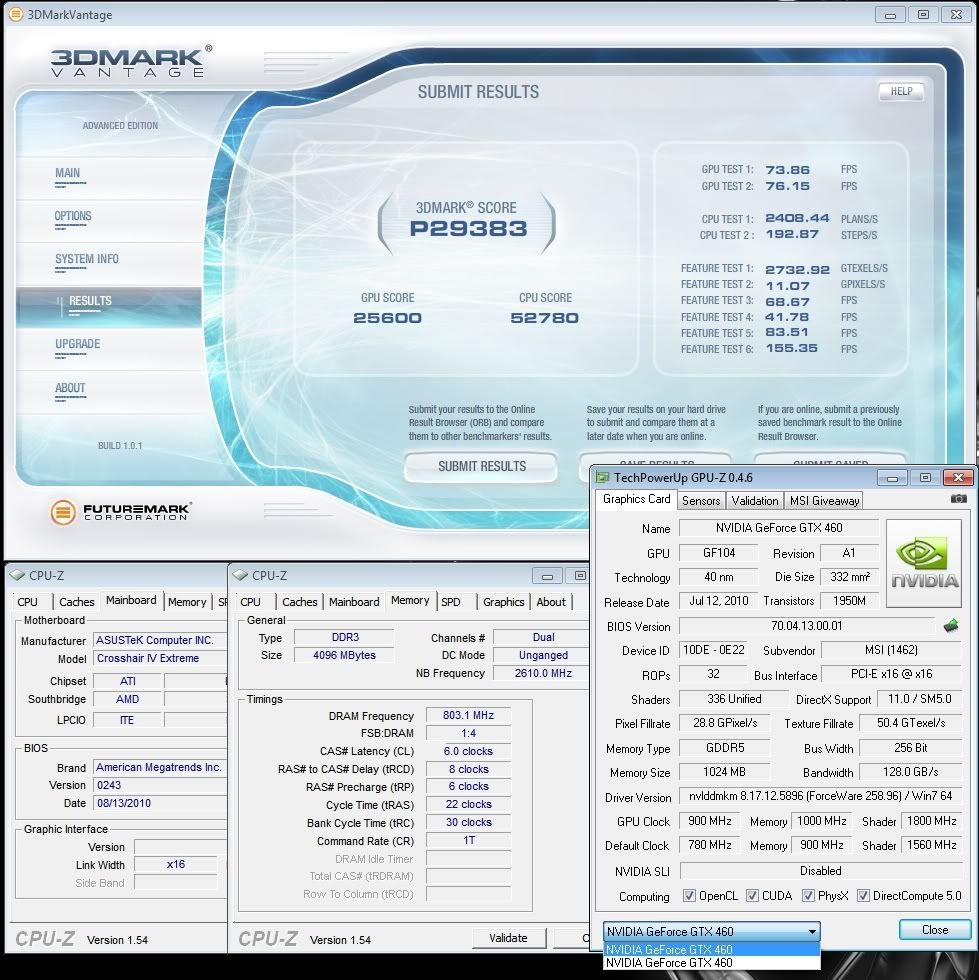Click the 3DMark score P29383
979x980 pixels.
tap(468, 229)
